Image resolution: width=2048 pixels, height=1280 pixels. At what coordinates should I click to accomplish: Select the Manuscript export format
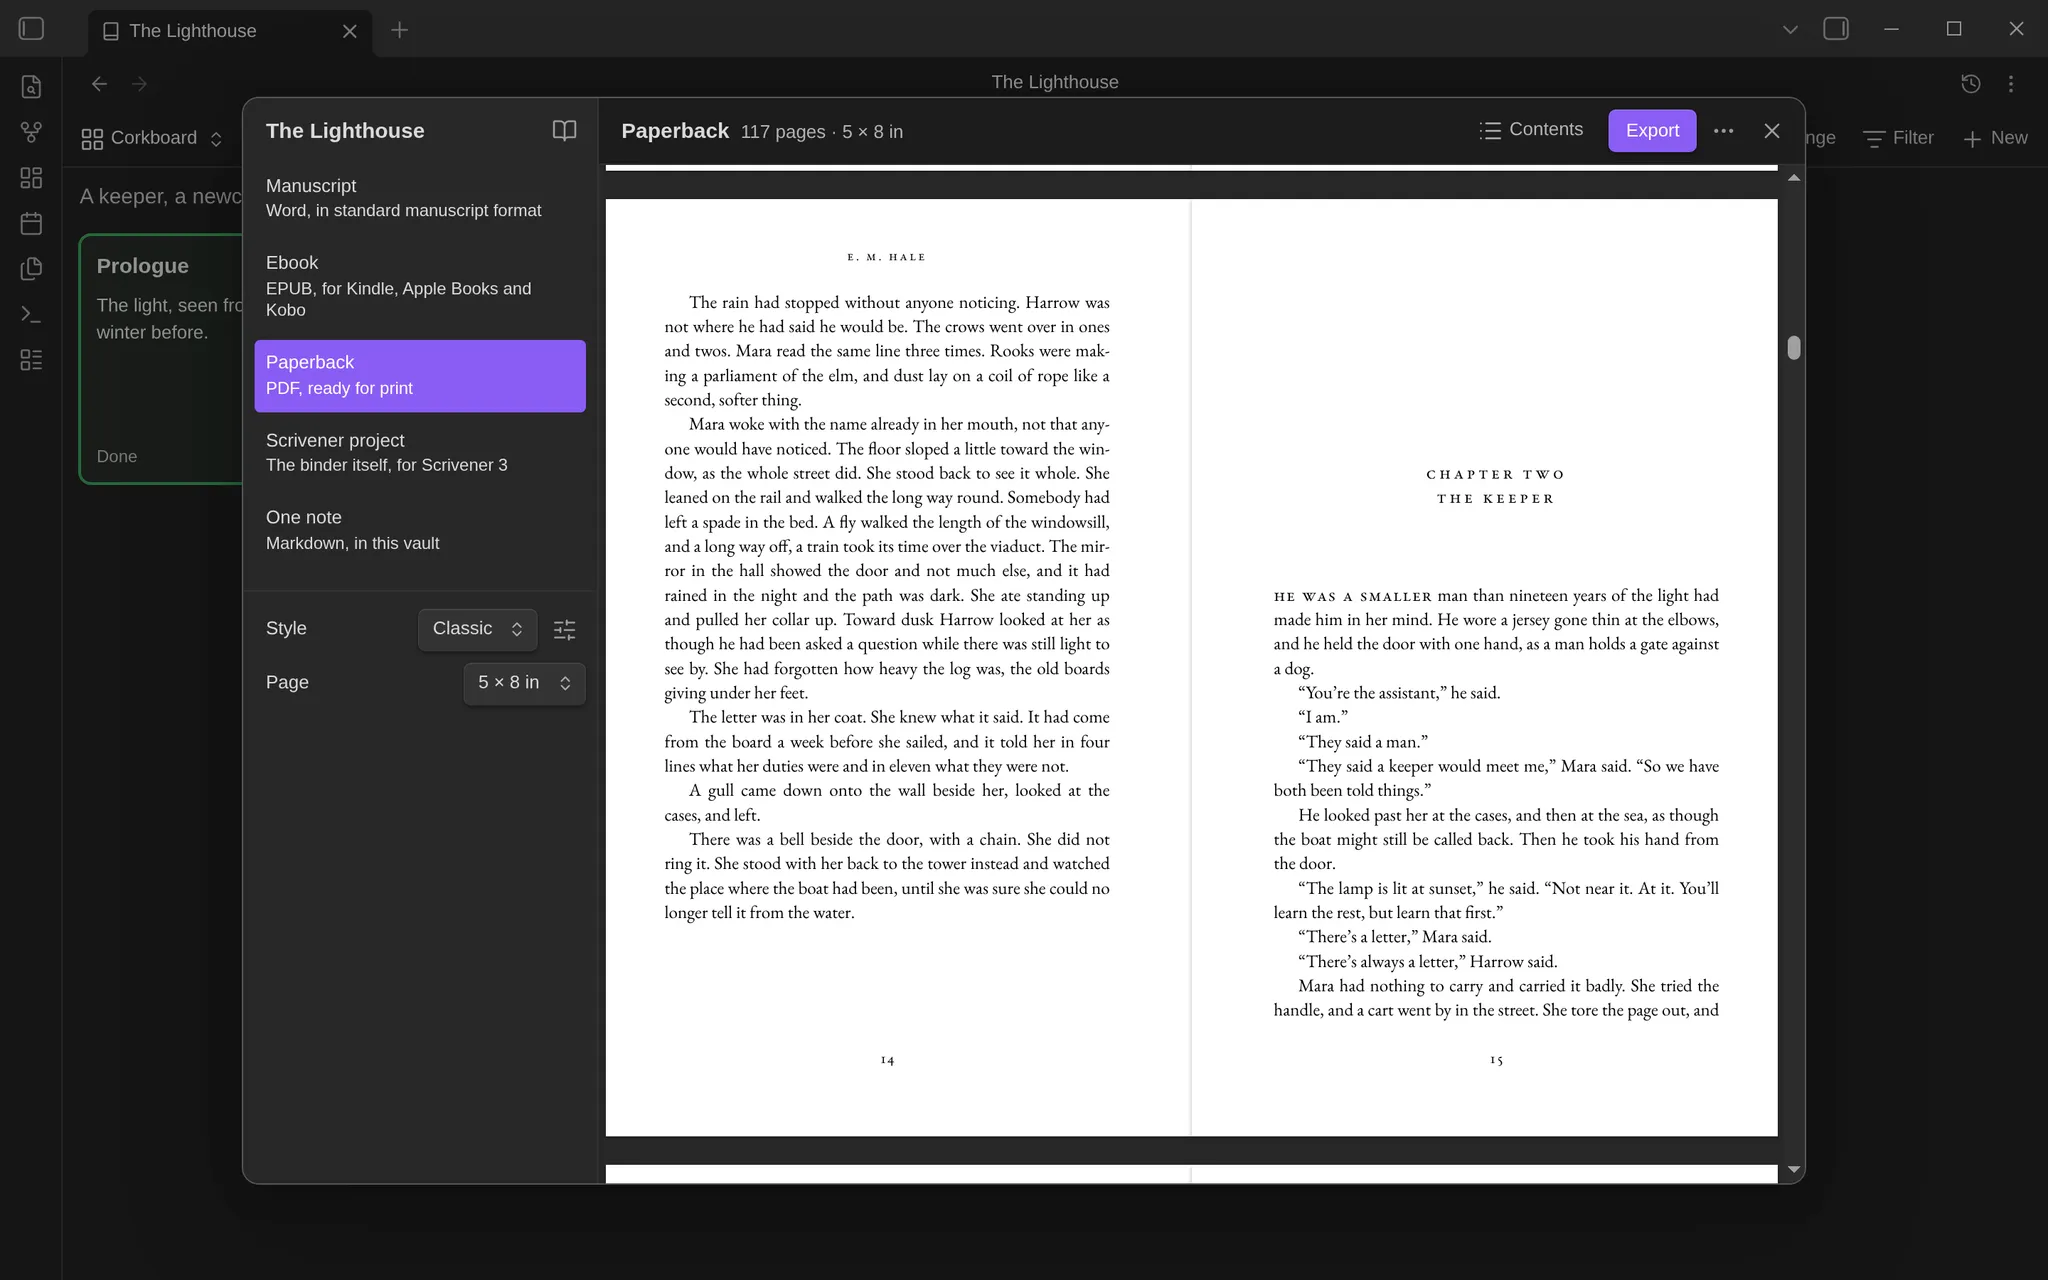tap(420, 198)
